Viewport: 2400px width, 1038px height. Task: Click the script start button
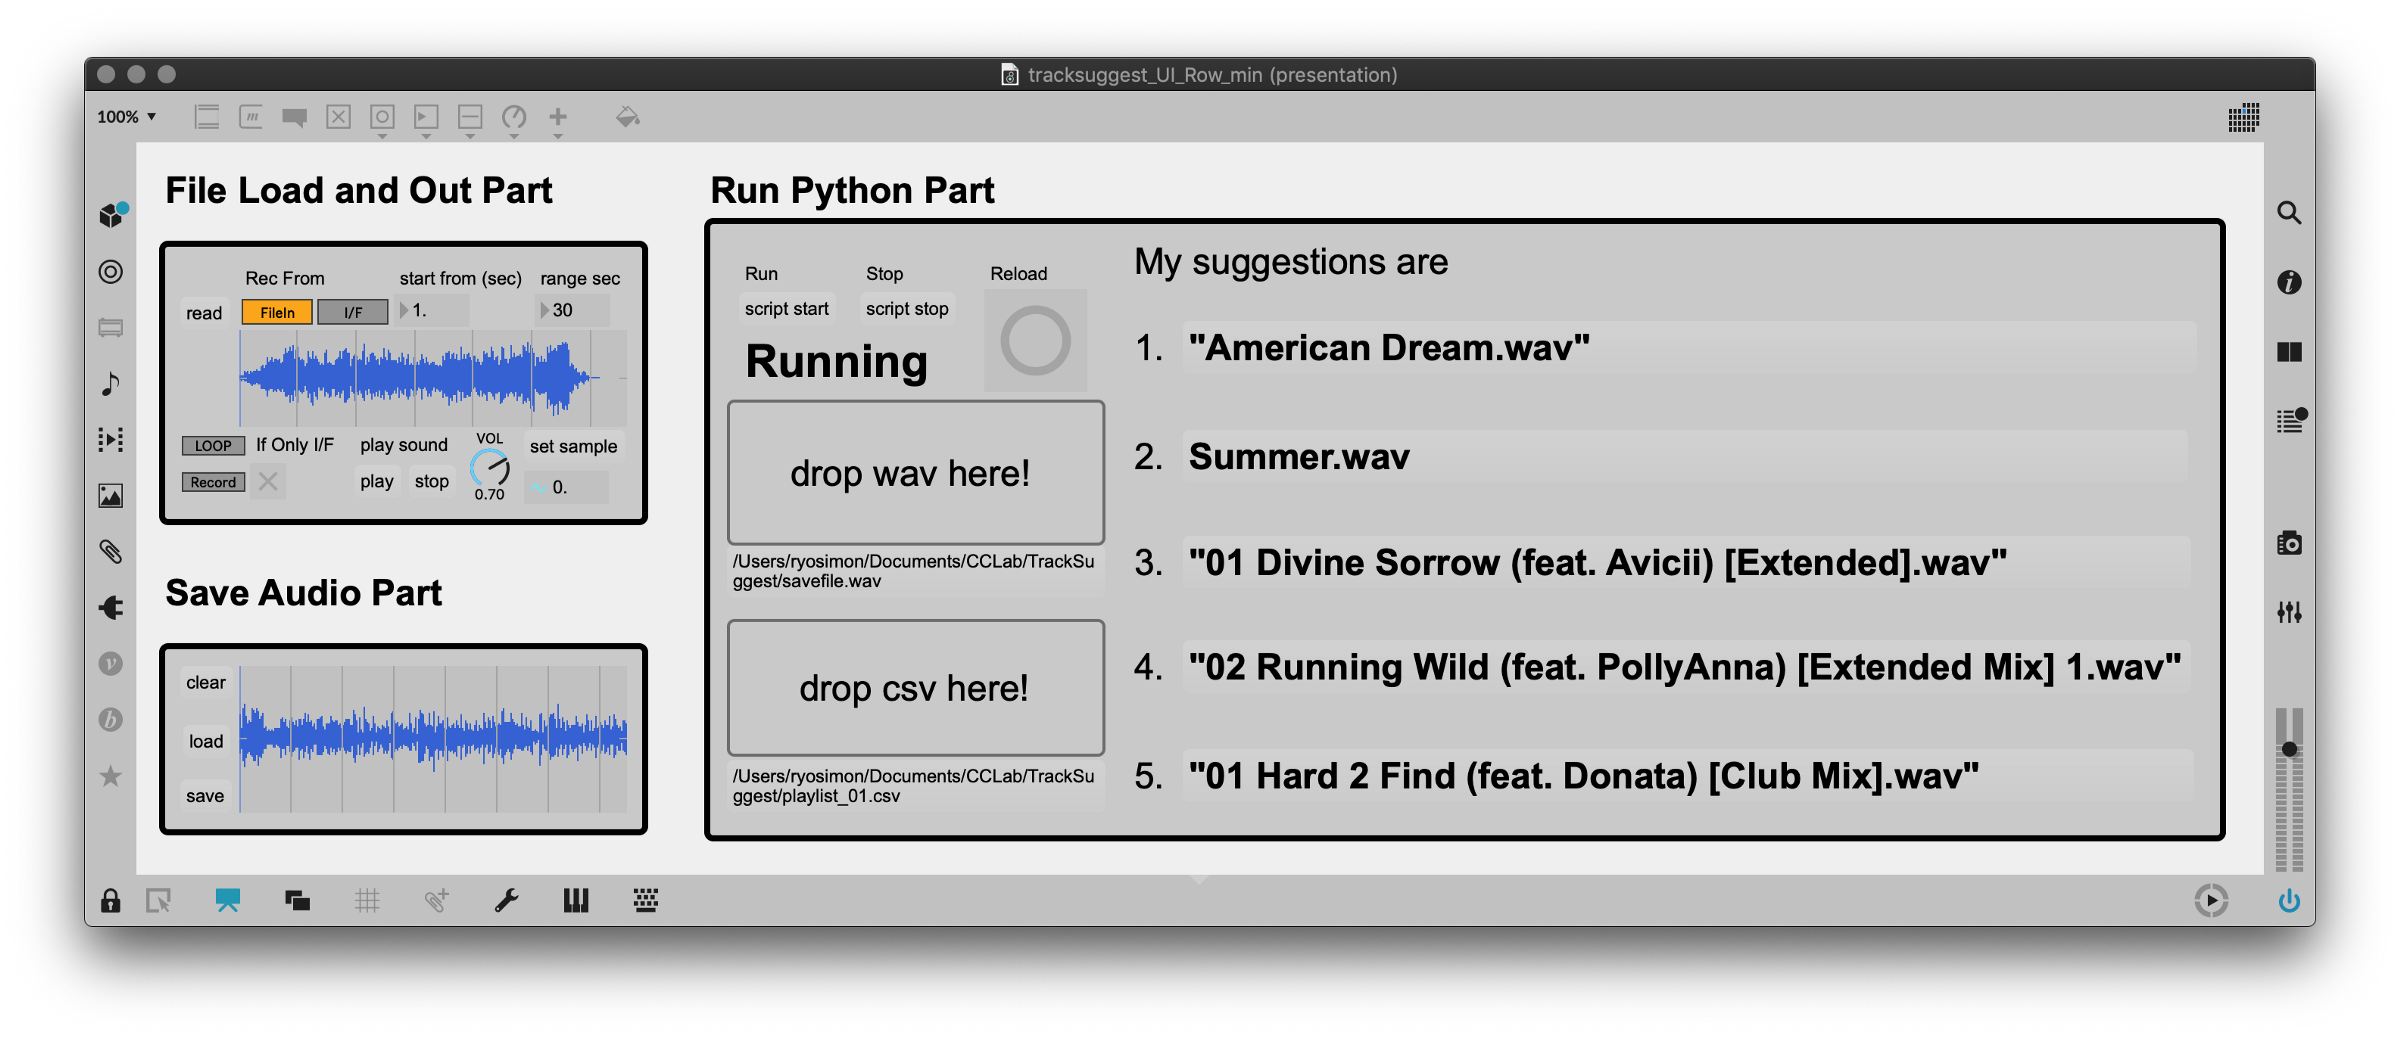point(786,309)
